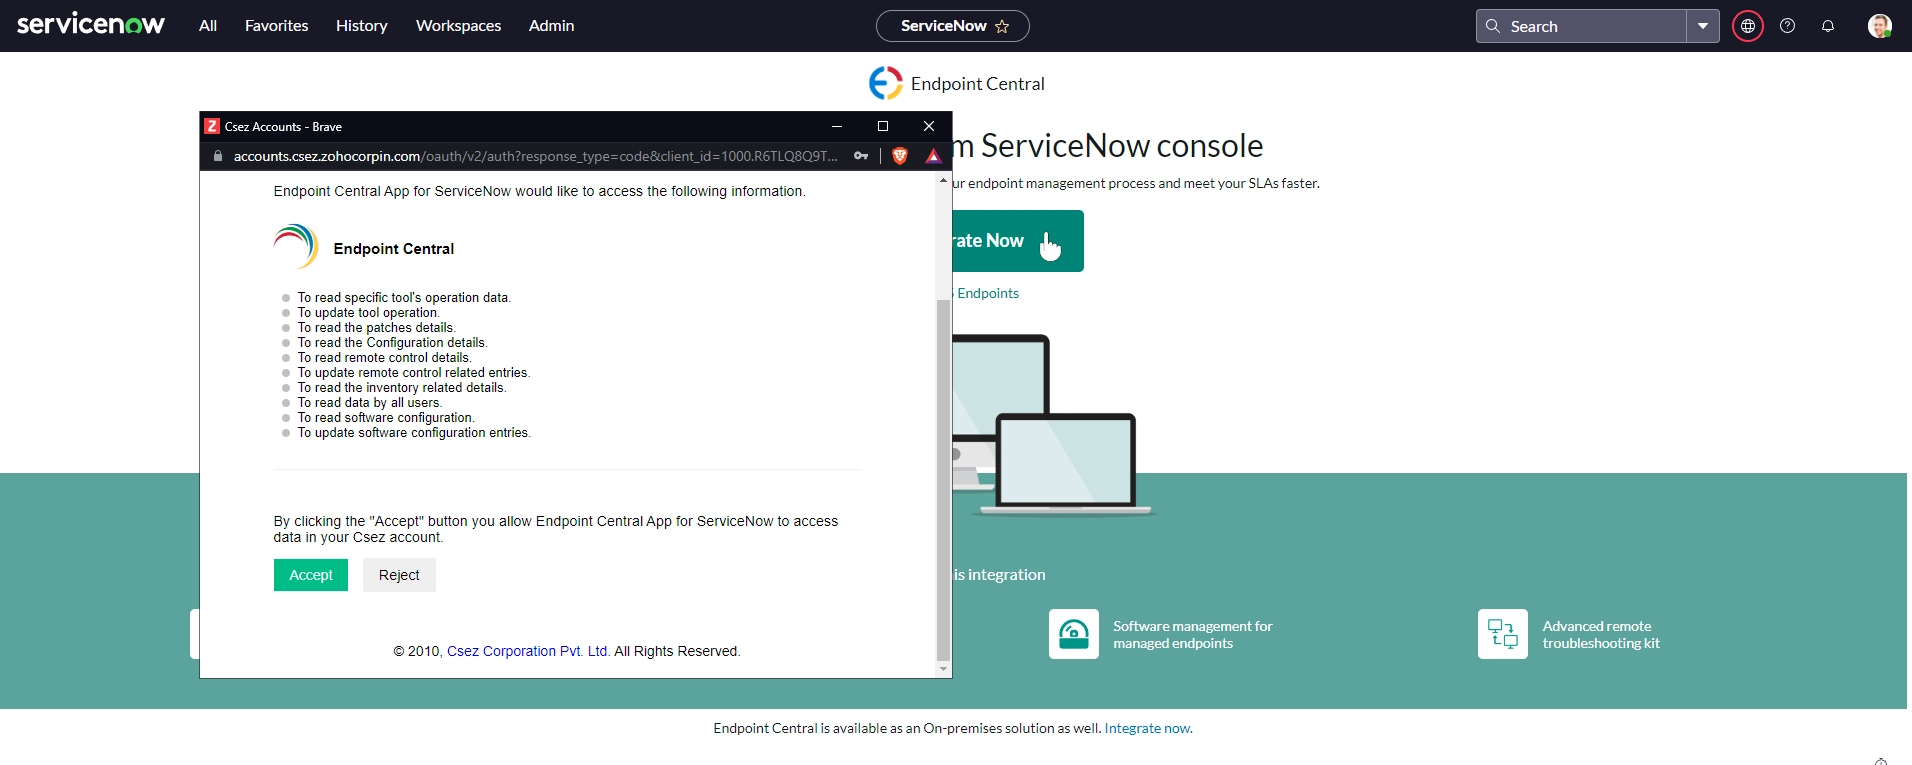This screenshot has width=1912, height=765.
Task: Click the Brave Shields lion icon
Action: click(899, 156)
